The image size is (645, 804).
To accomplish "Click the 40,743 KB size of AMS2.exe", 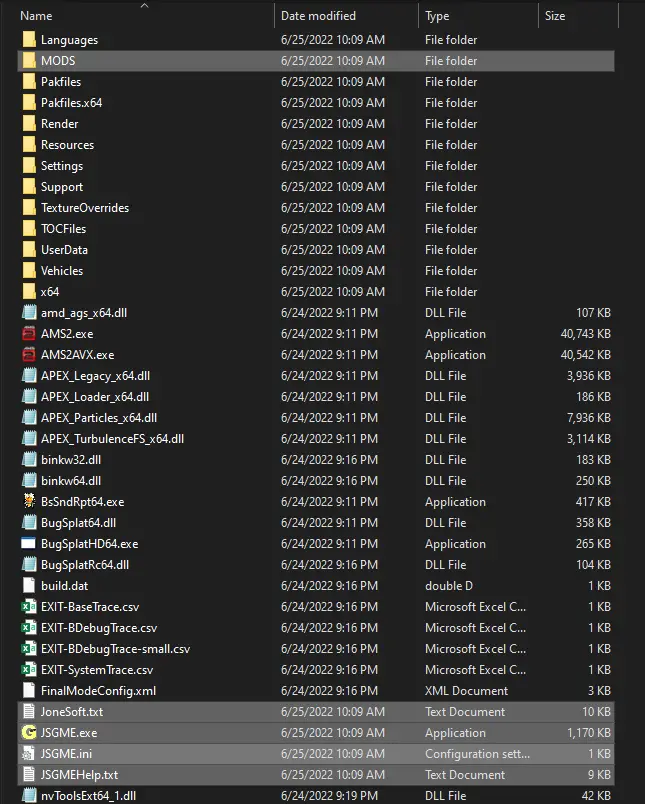I will 586,334.
